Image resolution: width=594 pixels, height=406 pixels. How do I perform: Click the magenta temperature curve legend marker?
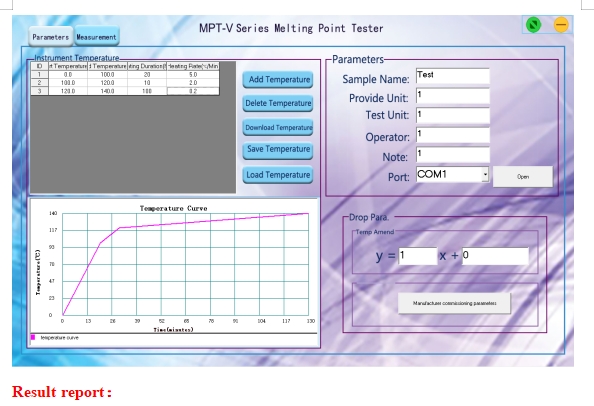pyautogui.click(x=33, y=337)
